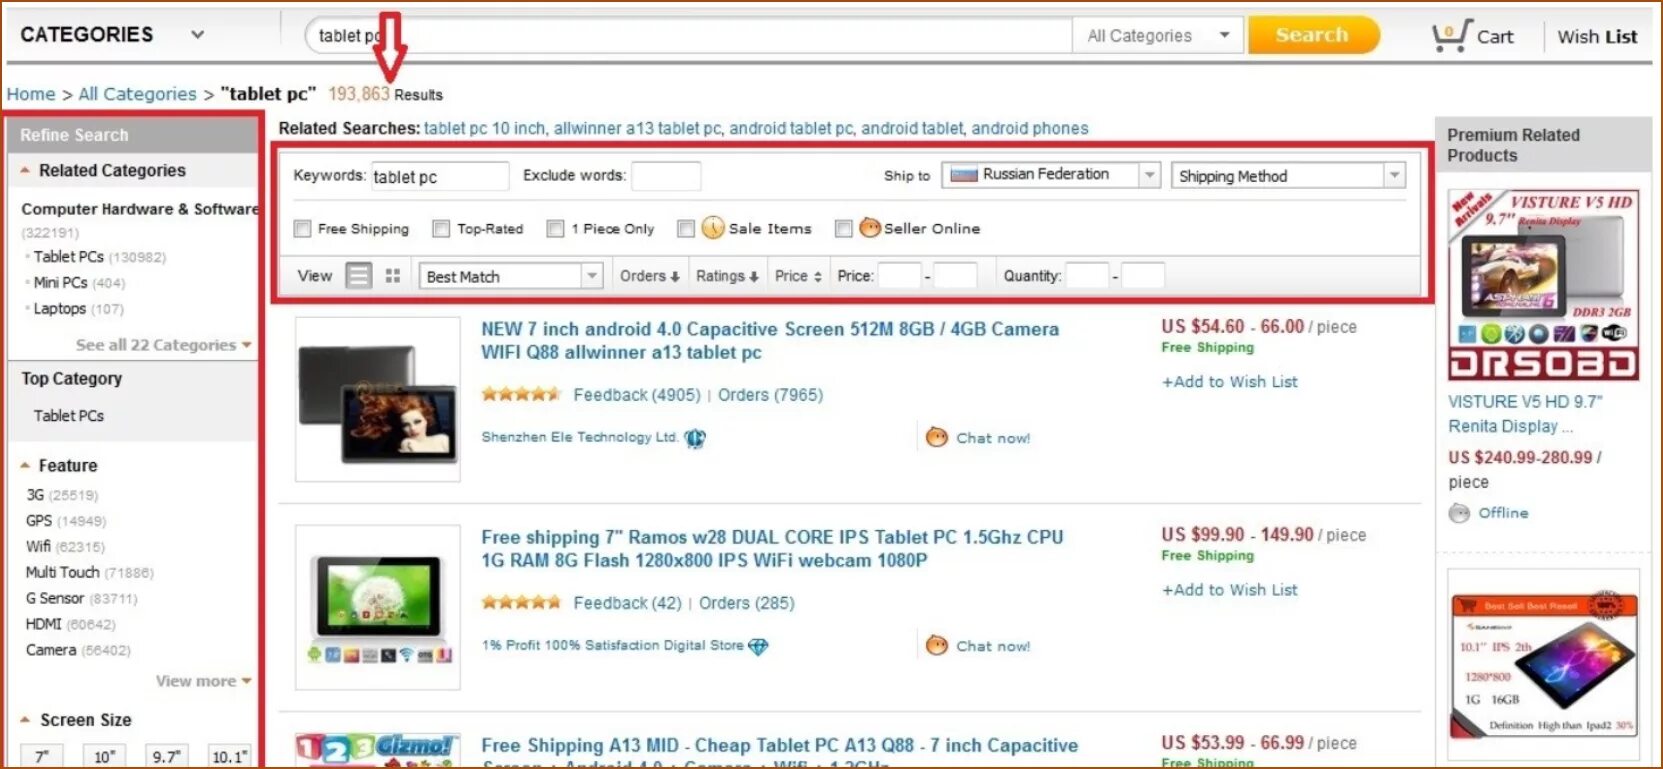Click Russian Federation flag icon
Image resolution: width=1663 pixels, height=769 pixels.
[x=964, y=175]
